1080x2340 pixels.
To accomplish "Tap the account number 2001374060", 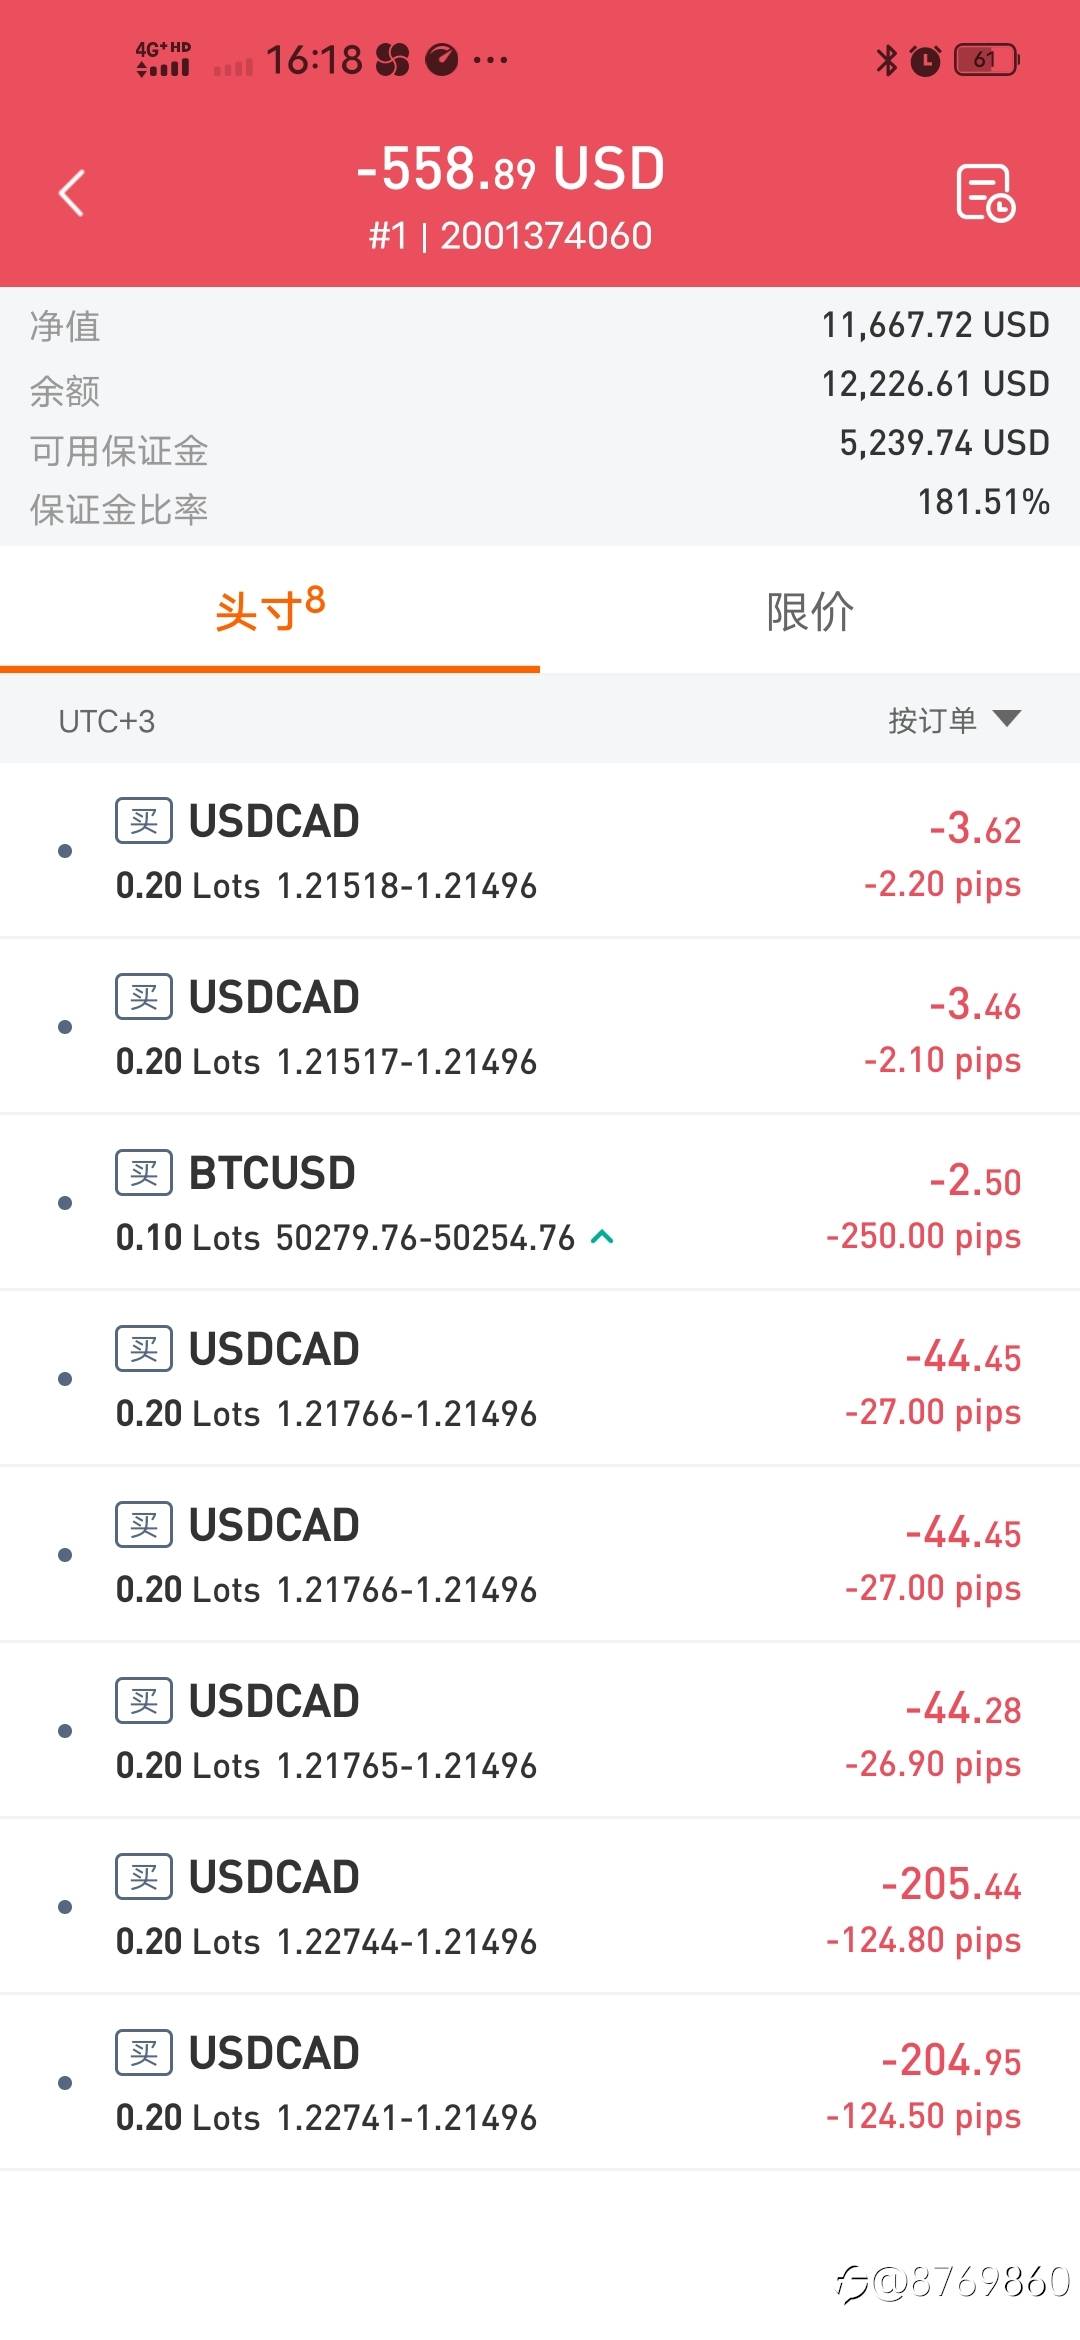I will pos(545,236).
